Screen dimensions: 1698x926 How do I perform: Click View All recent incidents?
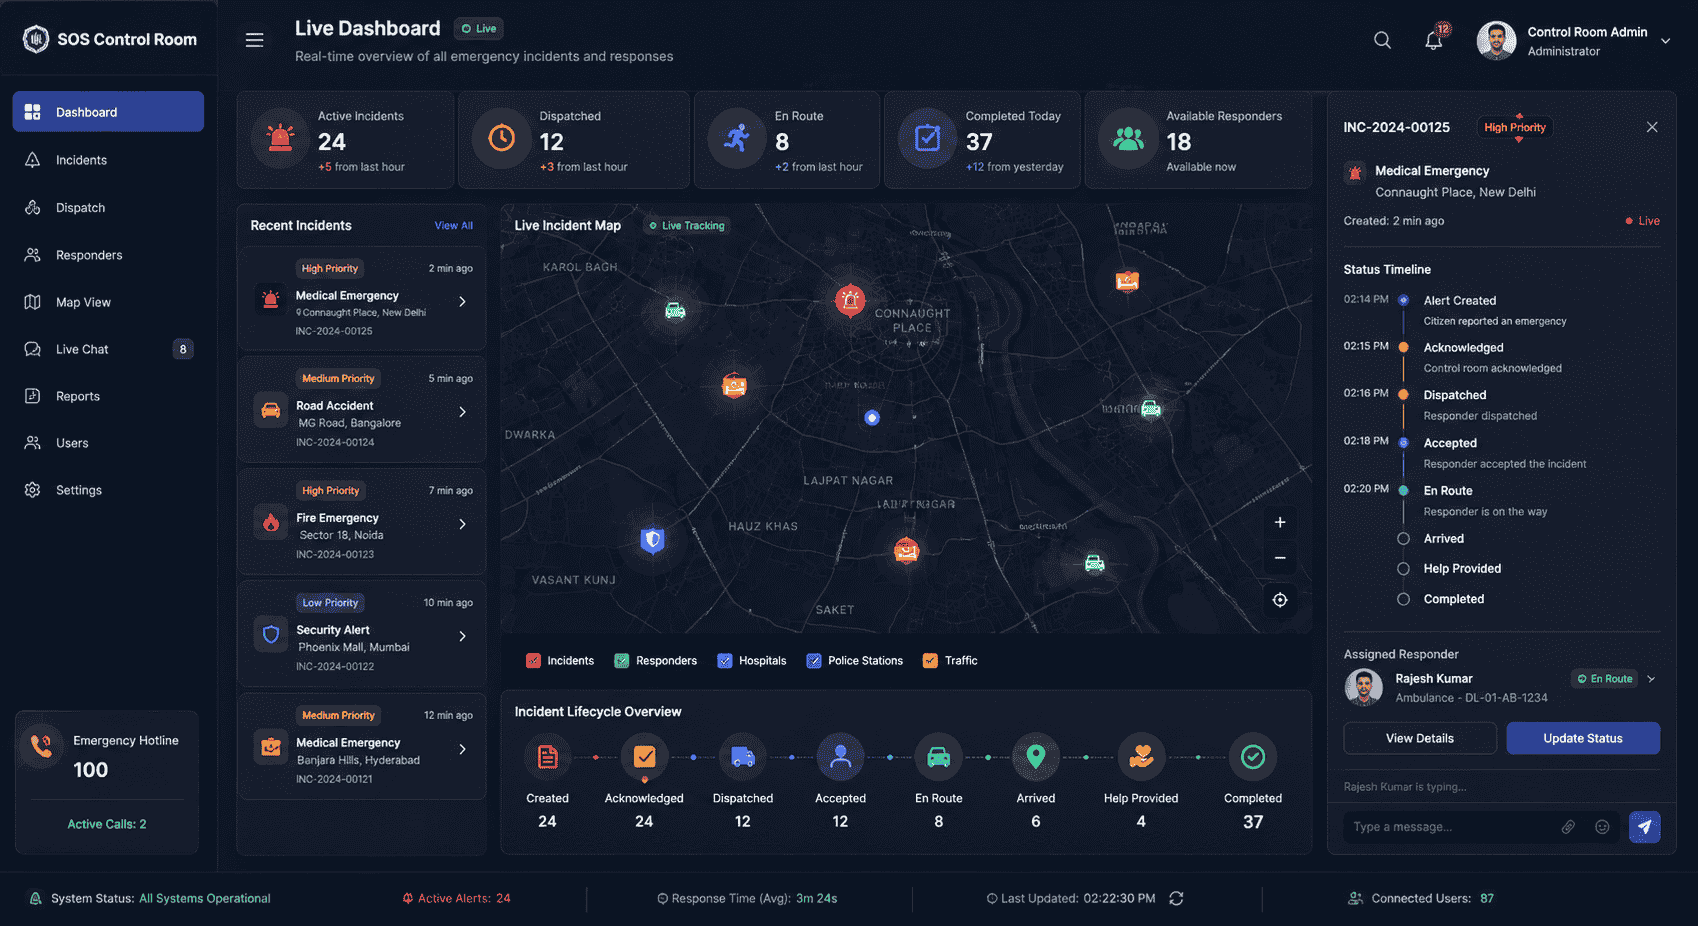pyautogui.click(x=453, y=226)
